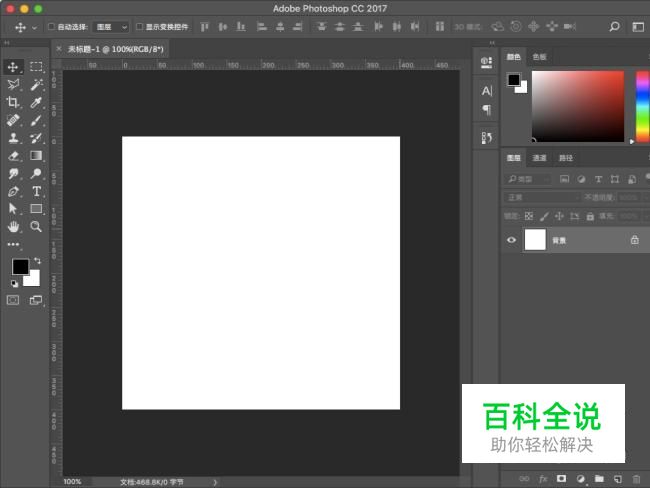Expand the layer filter 类型 dropdown

click(x=530, y=179)
